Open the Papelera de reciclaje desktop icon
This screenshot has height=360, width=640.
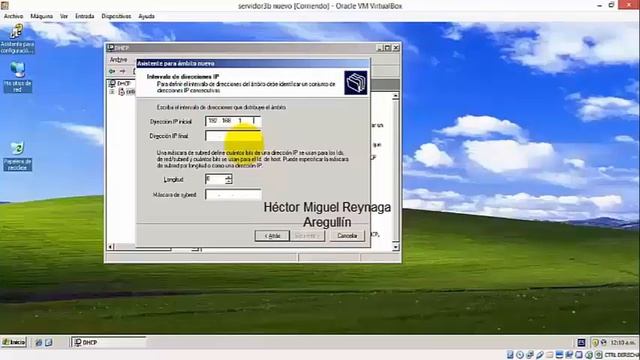[x=17, y=156]
